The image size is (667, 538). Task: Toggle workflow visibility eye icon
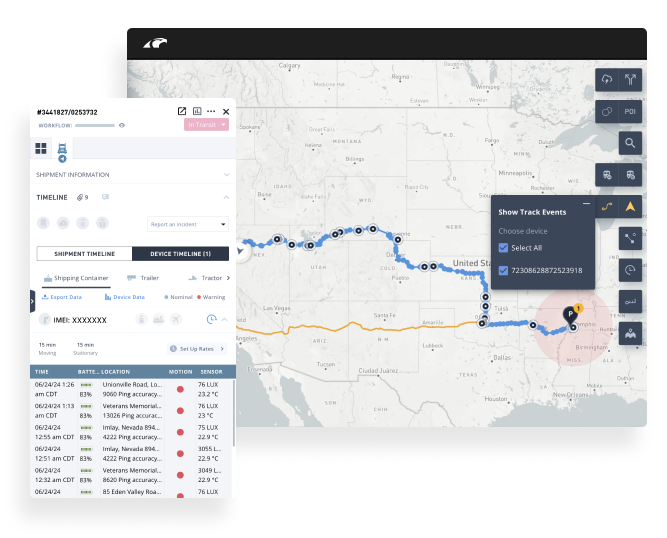122,125
